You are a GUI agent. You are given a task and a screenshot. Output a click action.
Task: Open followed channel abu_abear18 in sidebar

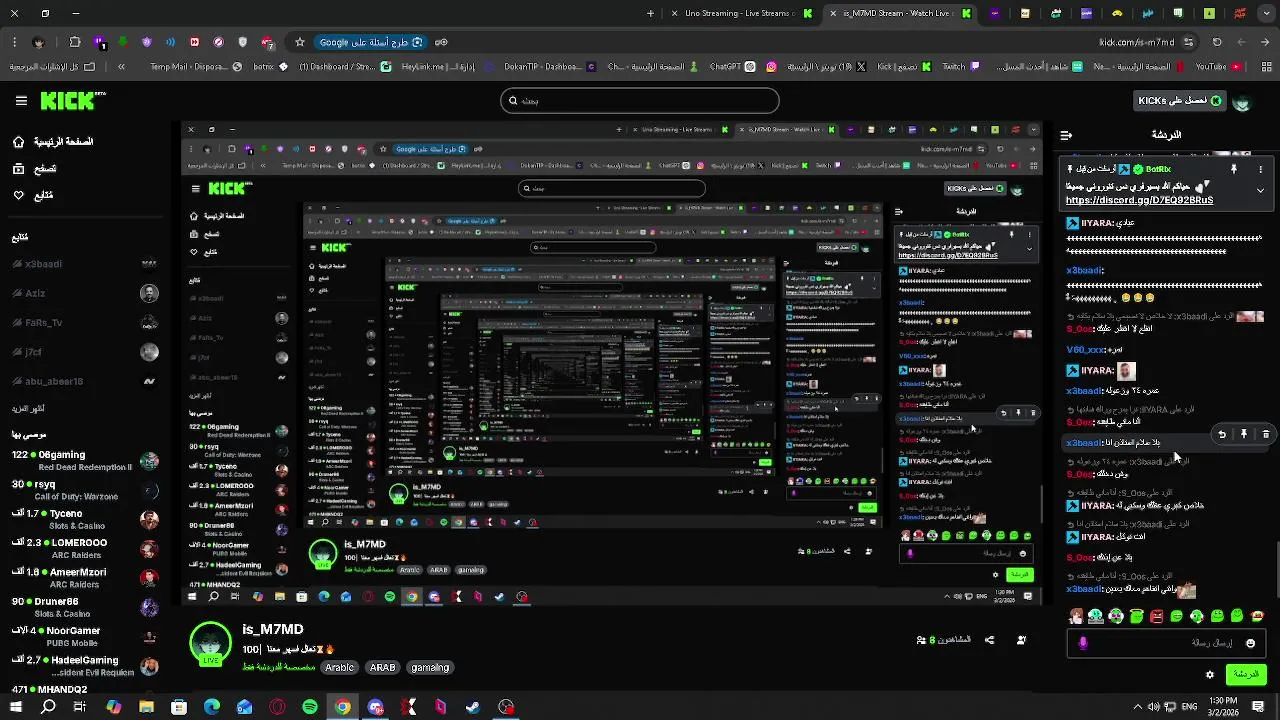point(85,381)
